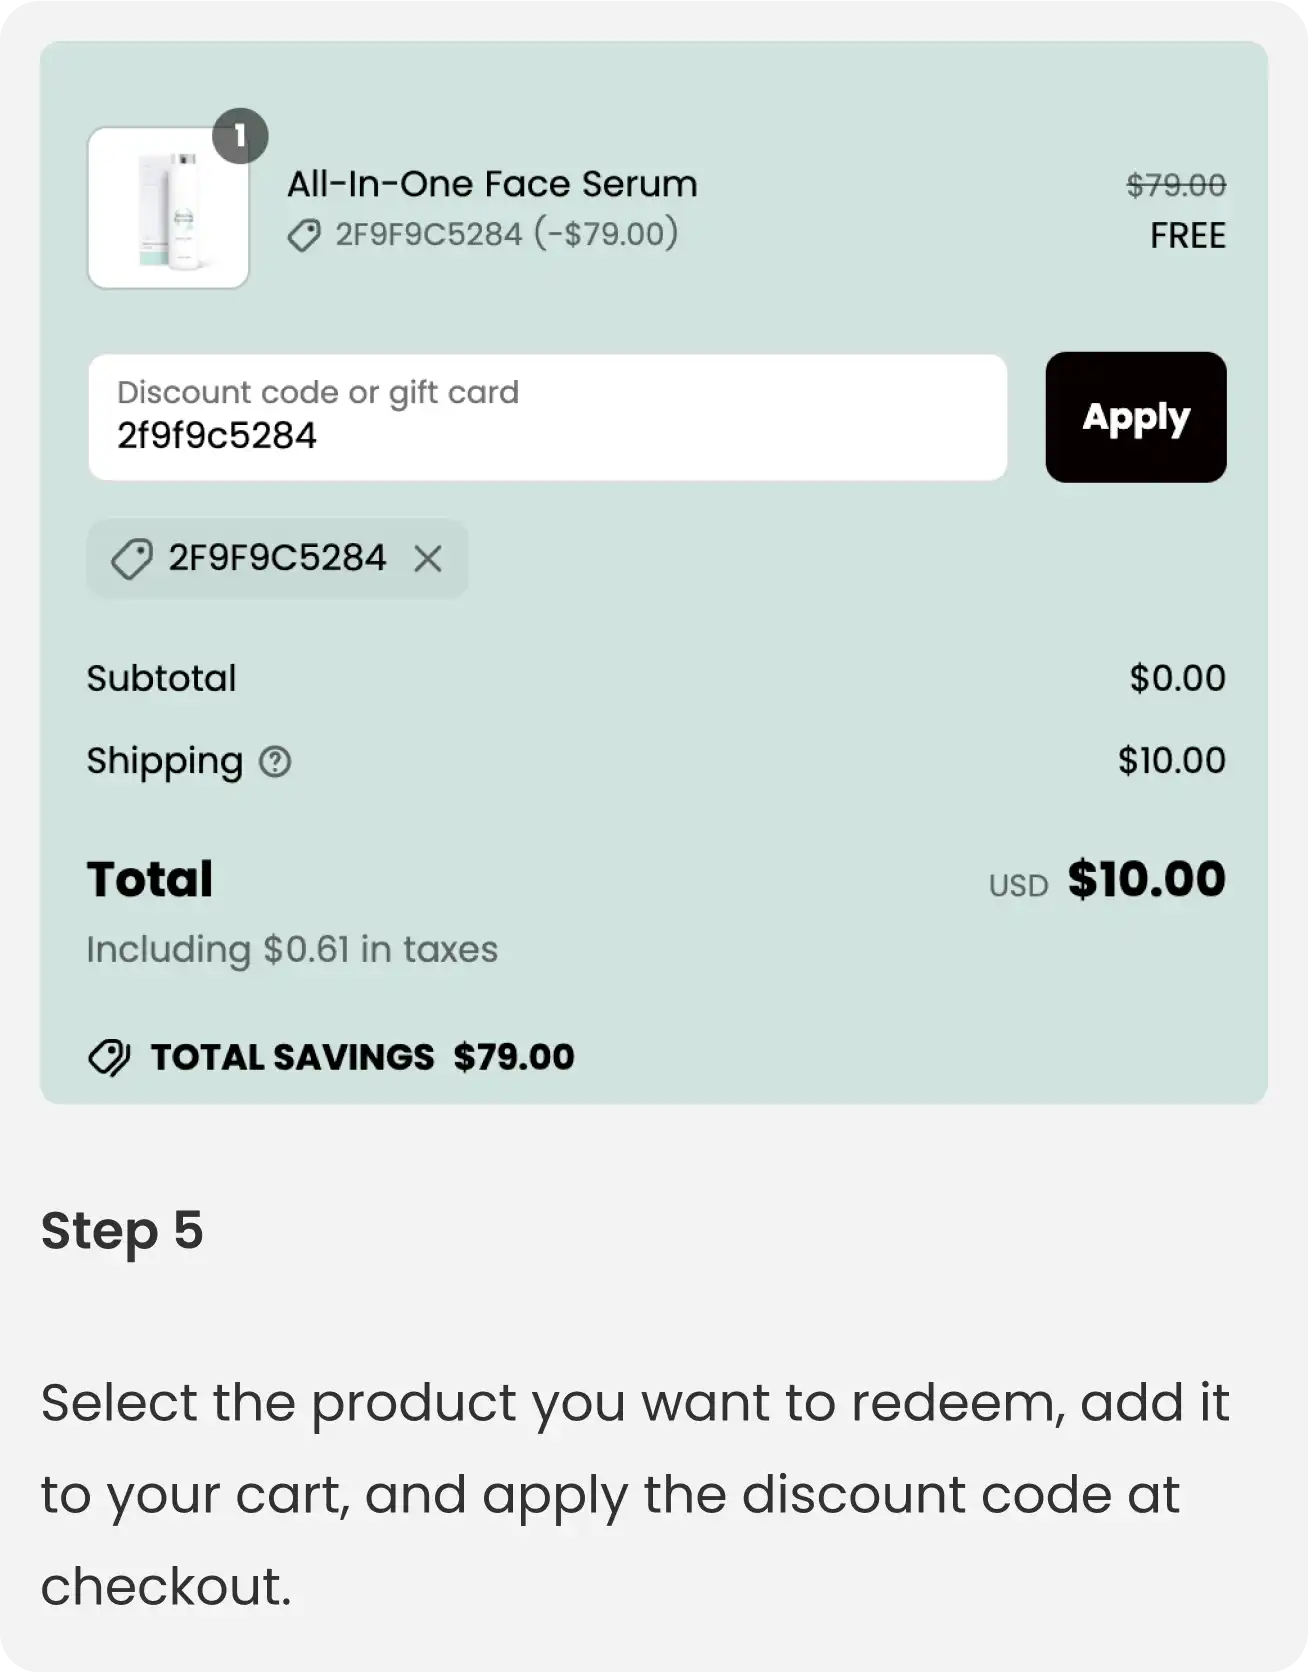The height and width of the screenshot is (1672, 1308).
Task: Click the FREE price label
Action: coord(1188,235)
